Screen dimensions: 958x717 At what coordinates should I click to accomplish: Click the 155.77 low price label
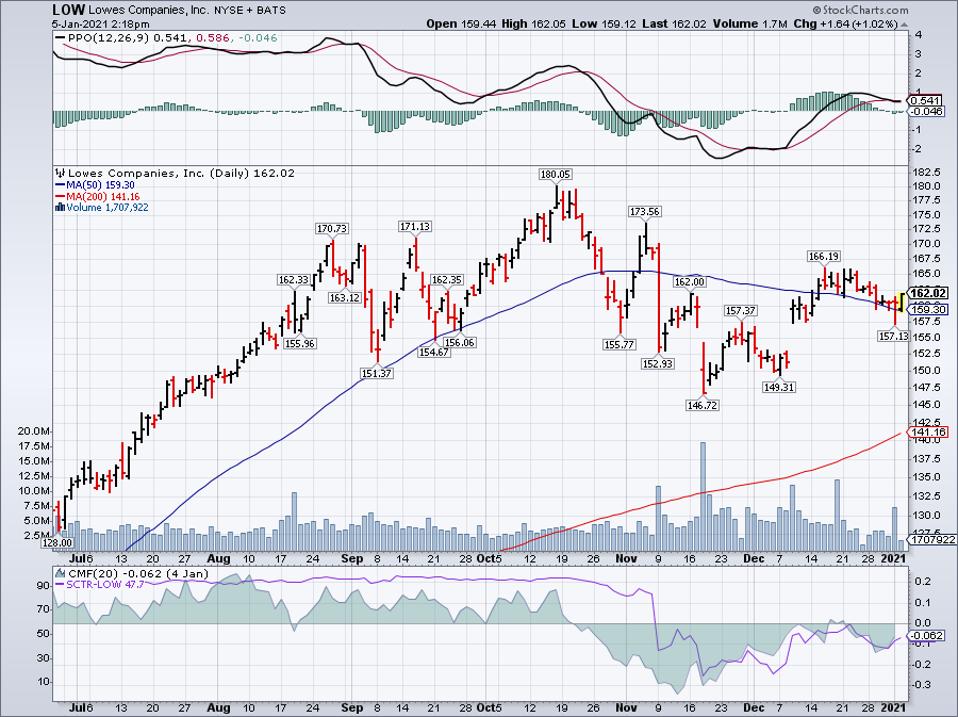click(619, 344)
